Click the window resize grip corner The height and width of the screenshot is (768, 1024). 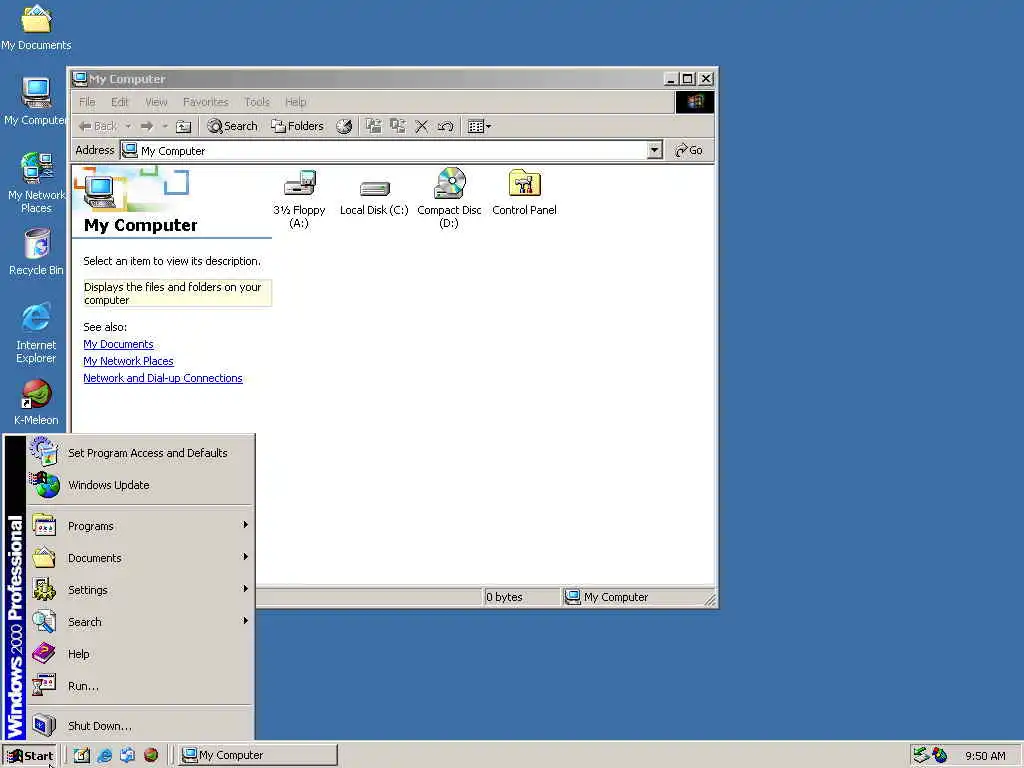point(710,599)
